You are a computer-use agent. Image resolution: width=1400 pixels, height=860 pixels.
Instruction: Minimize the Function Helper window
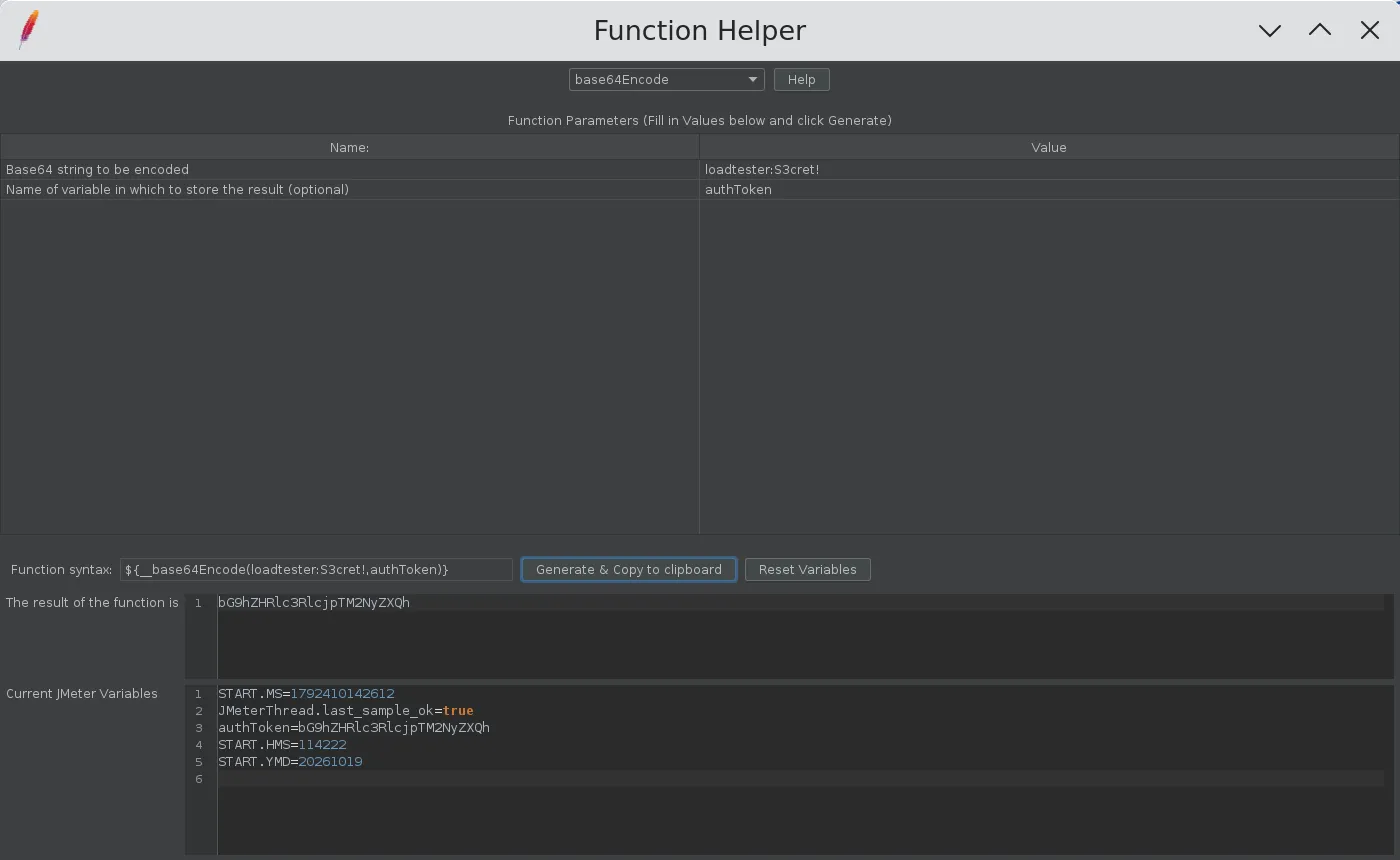(1270, 31)
